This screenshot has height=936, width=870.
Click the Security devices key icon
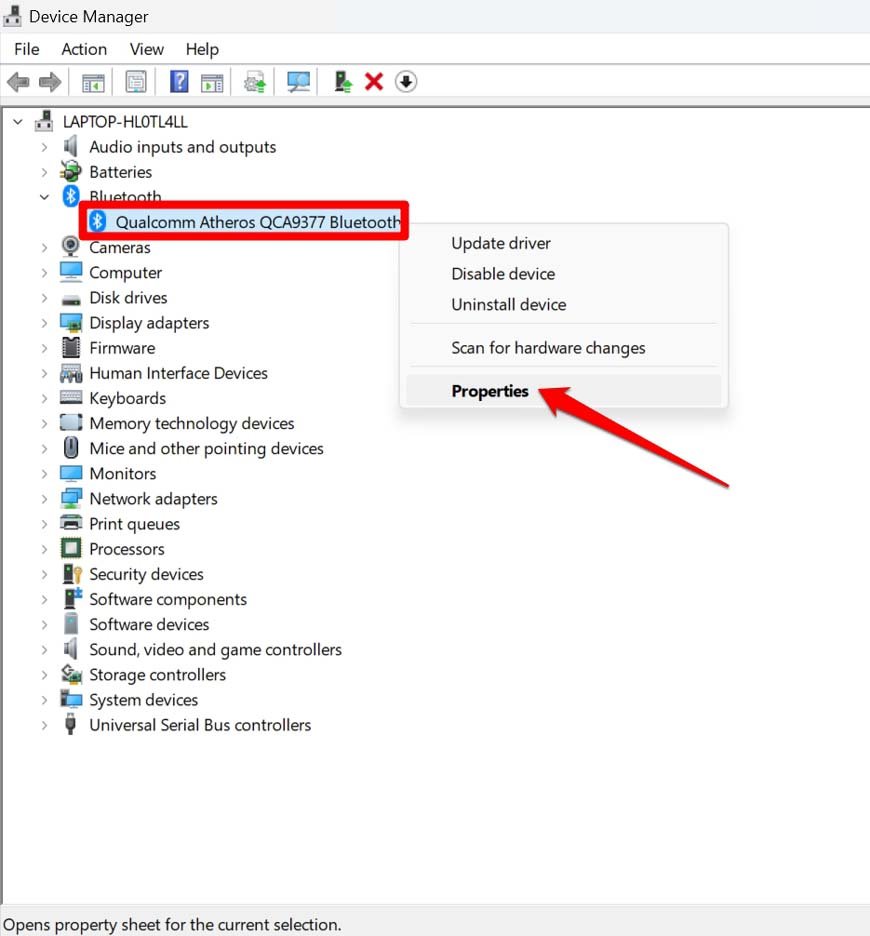(72, 574)
